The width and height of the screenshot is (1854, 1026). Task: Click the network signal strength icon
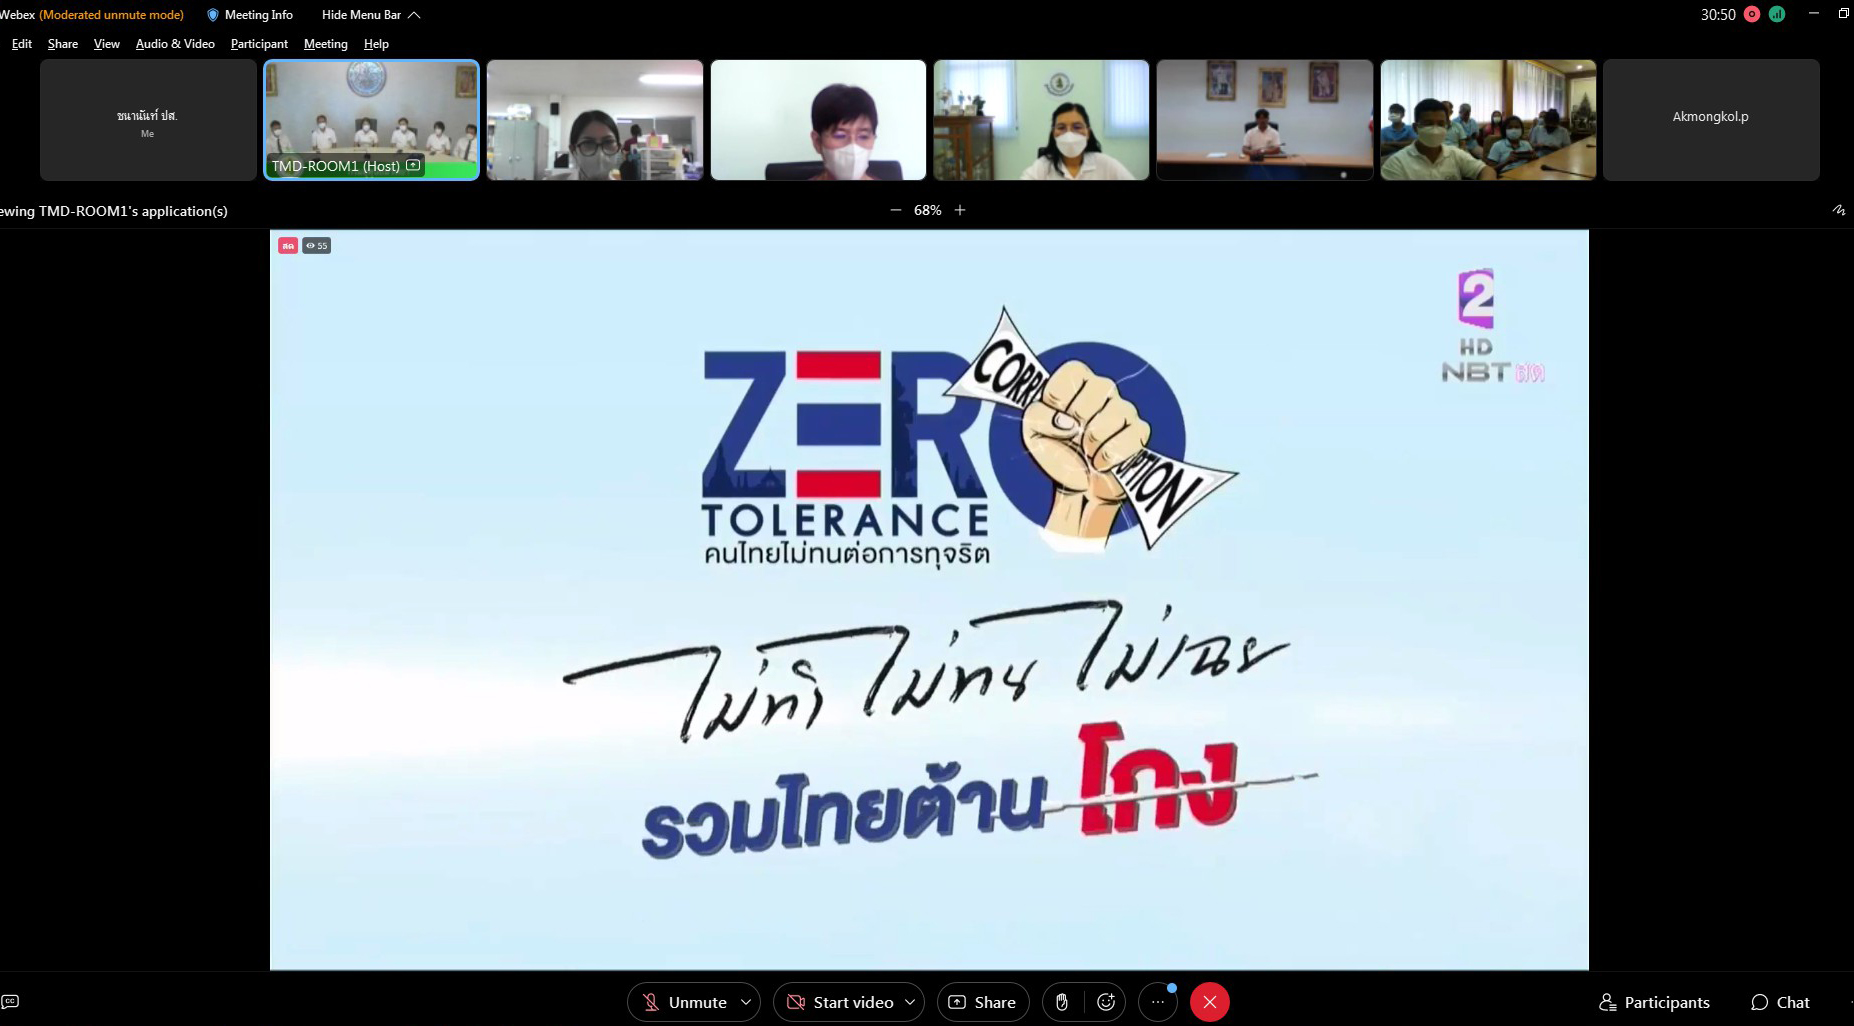1777,14
